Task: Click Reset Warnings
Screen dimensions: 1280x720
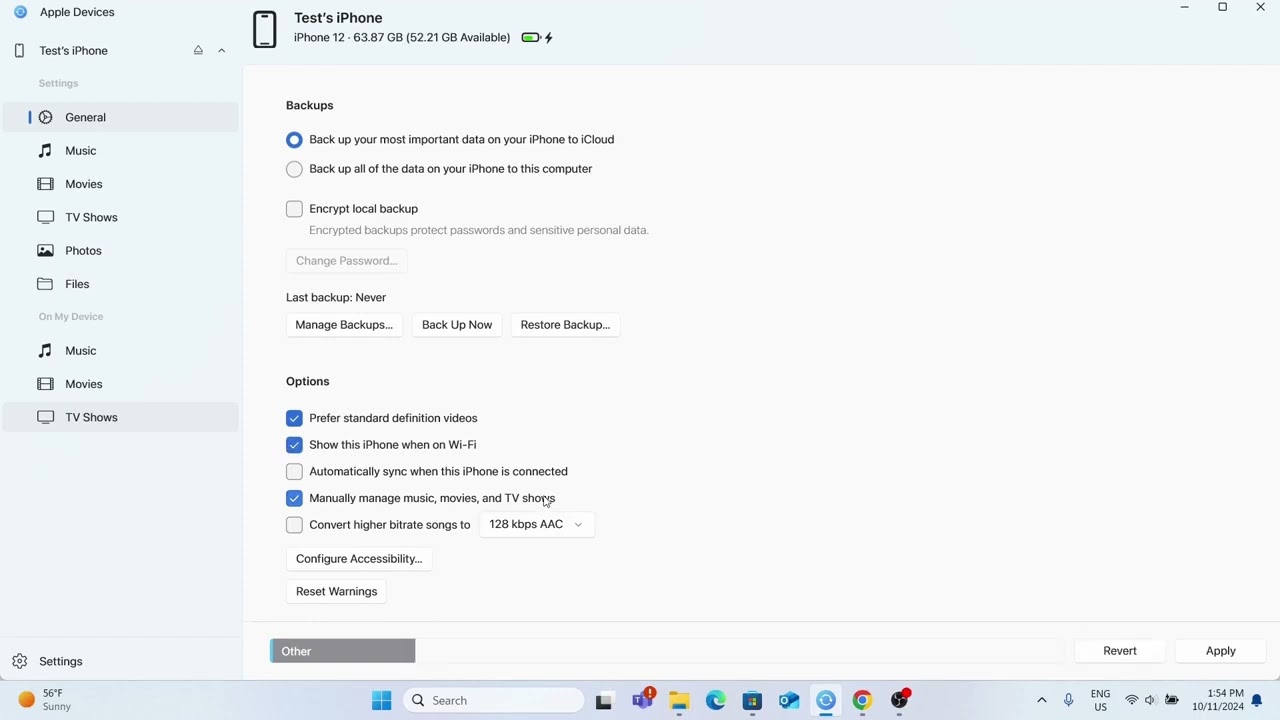Action: [x=336, y=592]
